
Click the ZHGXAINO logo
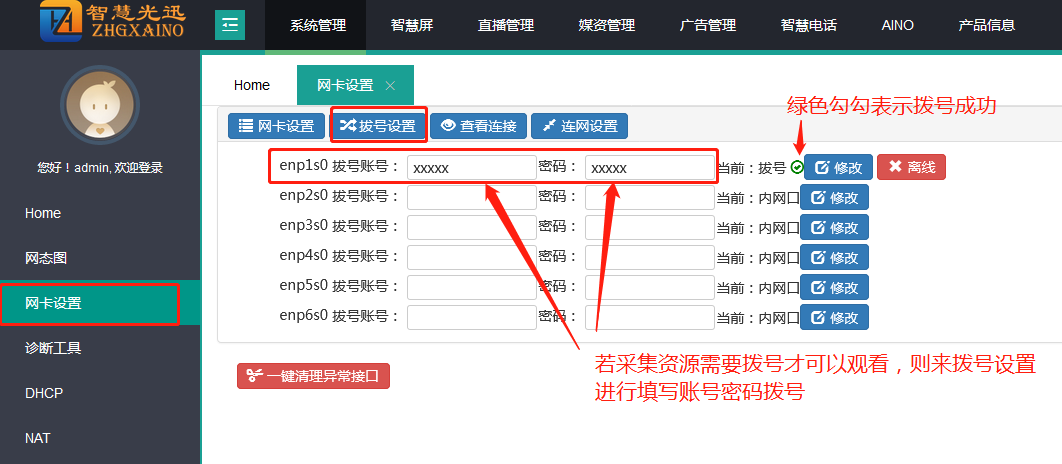(112, 24)
